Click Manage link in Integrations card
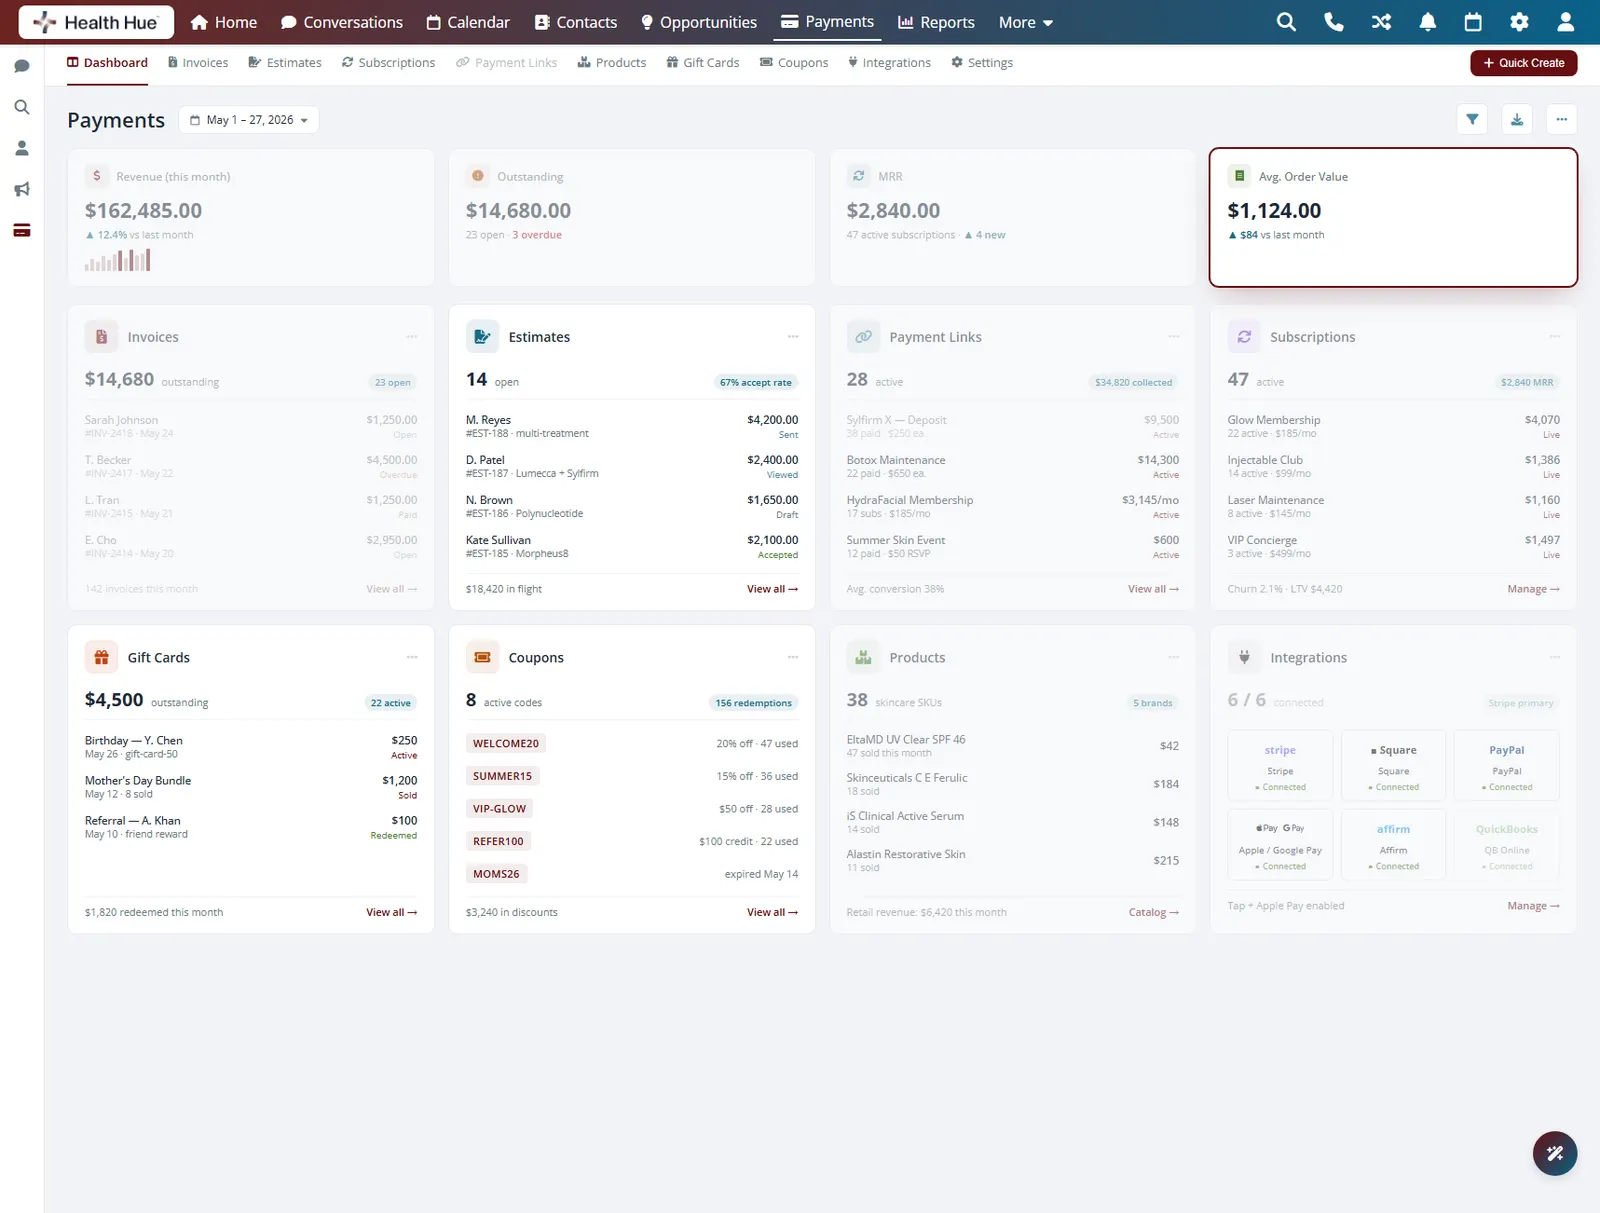 [x=1533, y=906]
